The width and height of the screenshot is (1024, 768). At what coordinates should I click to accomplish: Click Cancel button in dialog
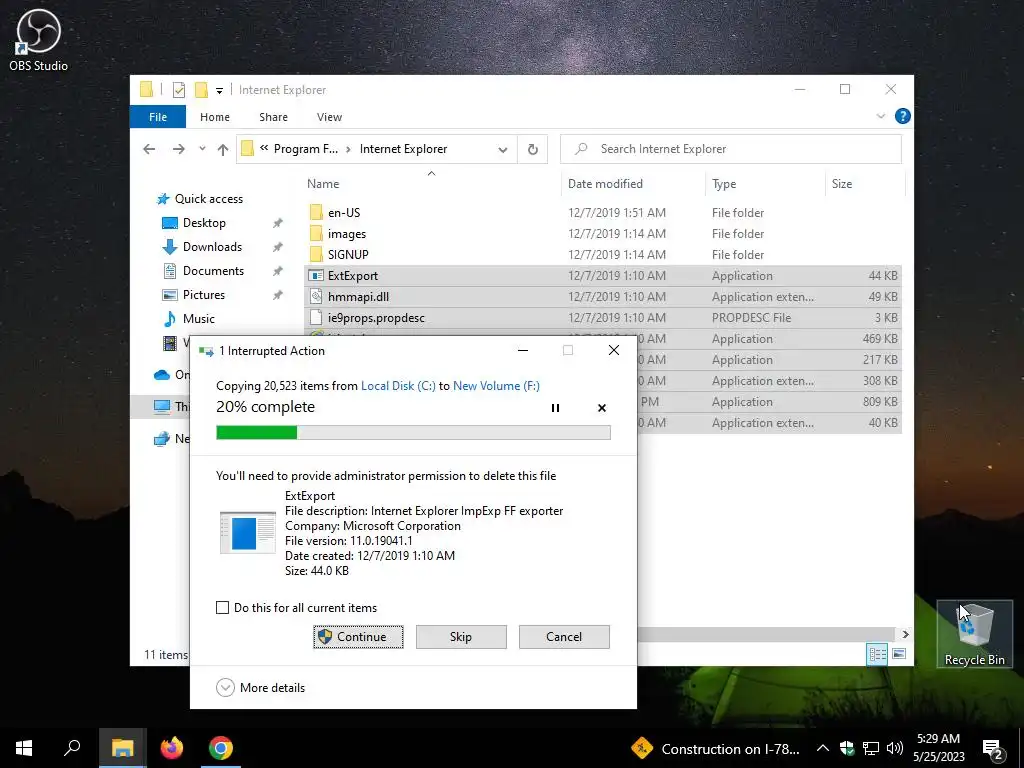564,637
